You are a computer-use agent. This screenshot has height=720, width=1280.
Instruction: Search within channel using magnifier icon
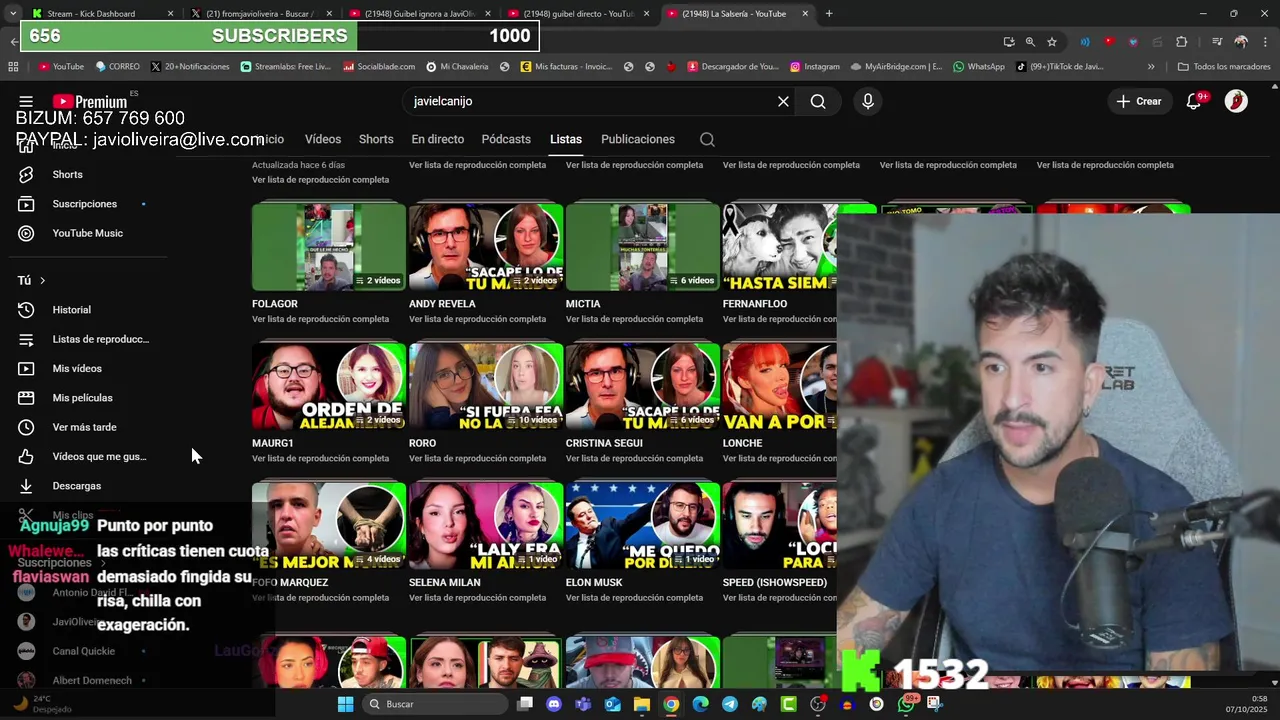click(x=707, y=139)
